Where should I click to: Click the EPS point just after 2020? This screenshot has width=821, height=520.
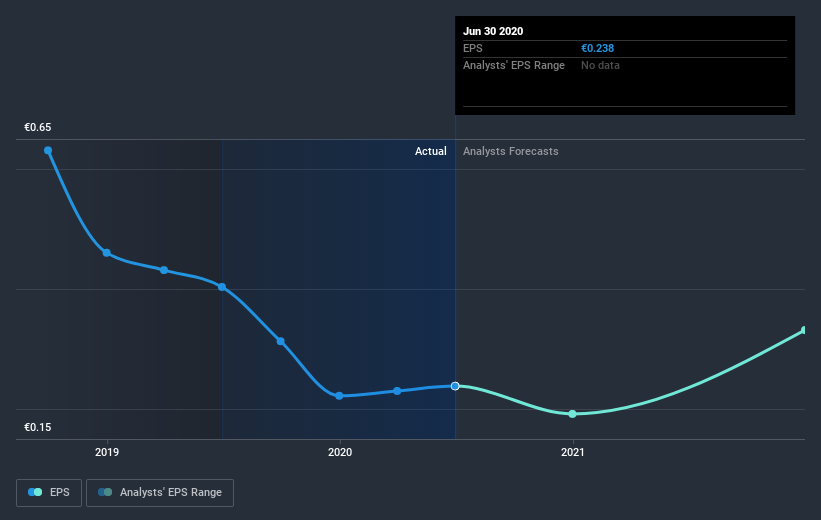[397, 391]
